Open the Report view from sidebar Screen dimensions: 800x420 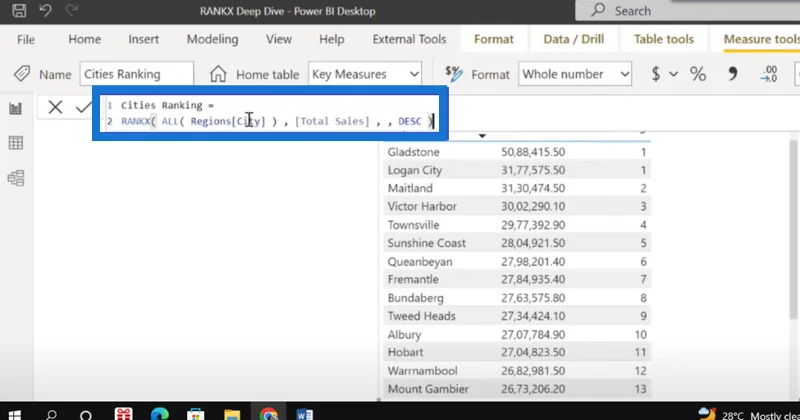click(x=15, y=108)
